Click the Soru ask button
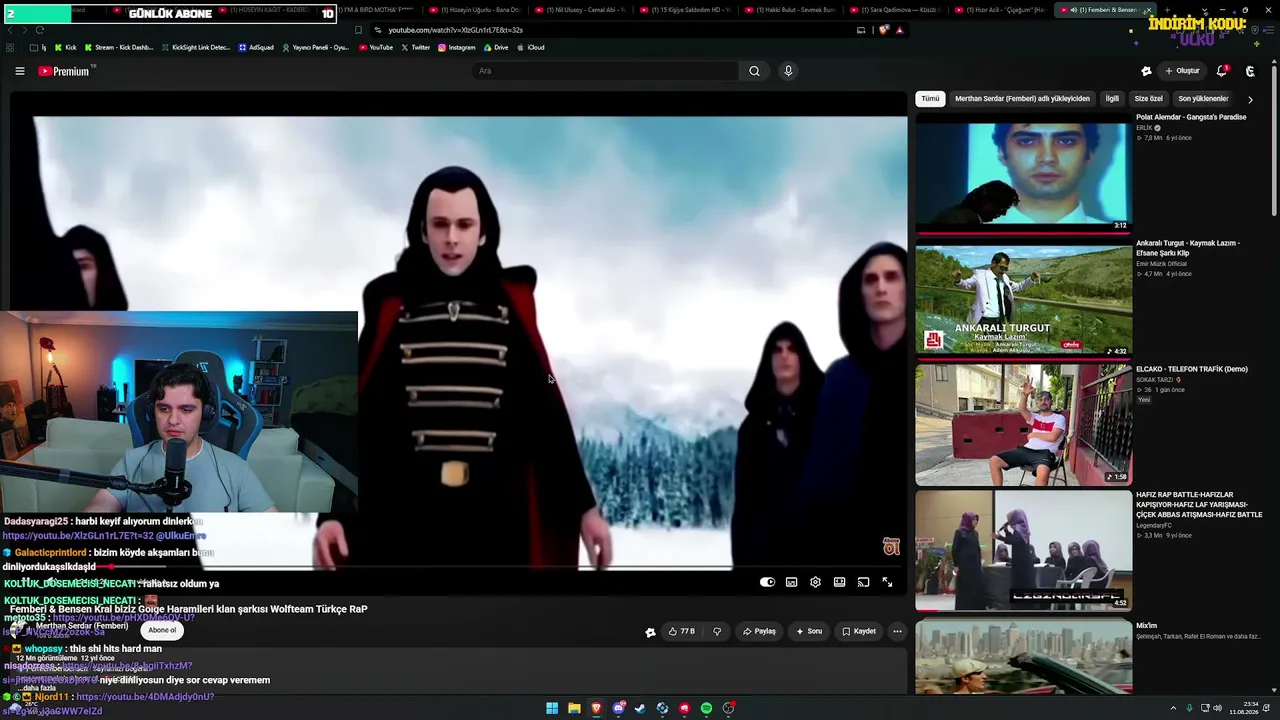Screen dimensions: 1280x720 809,631
